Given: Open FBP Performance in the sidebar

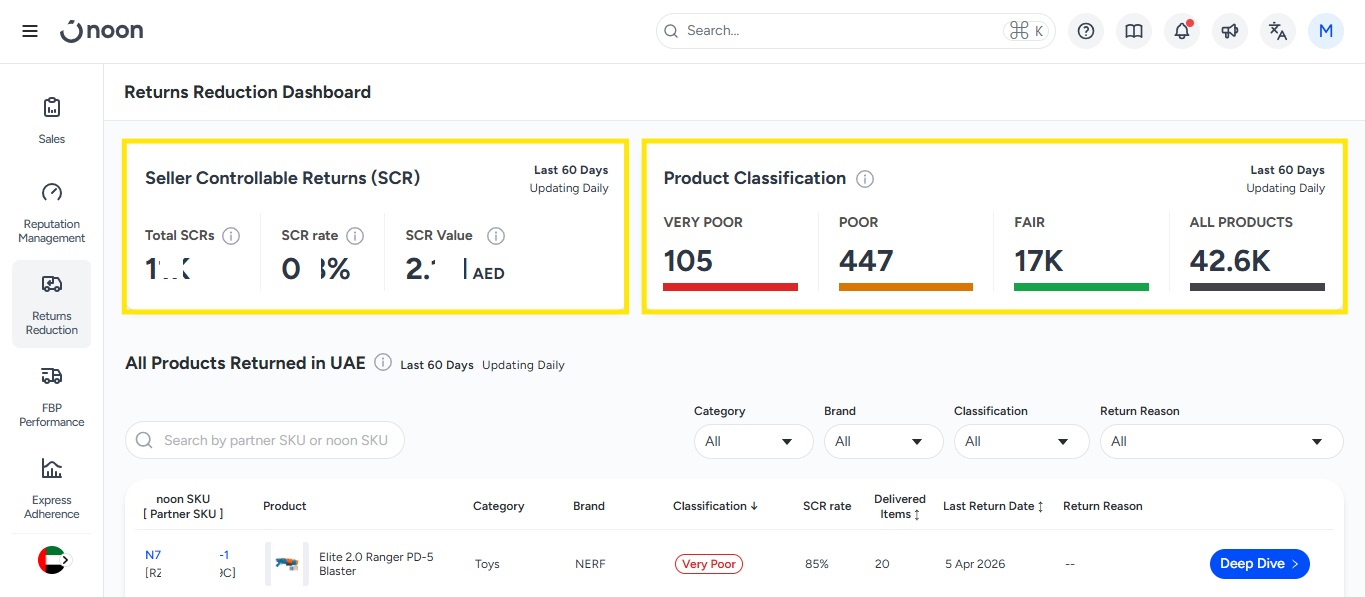Looking at the screenshot, I should point(52,396).
